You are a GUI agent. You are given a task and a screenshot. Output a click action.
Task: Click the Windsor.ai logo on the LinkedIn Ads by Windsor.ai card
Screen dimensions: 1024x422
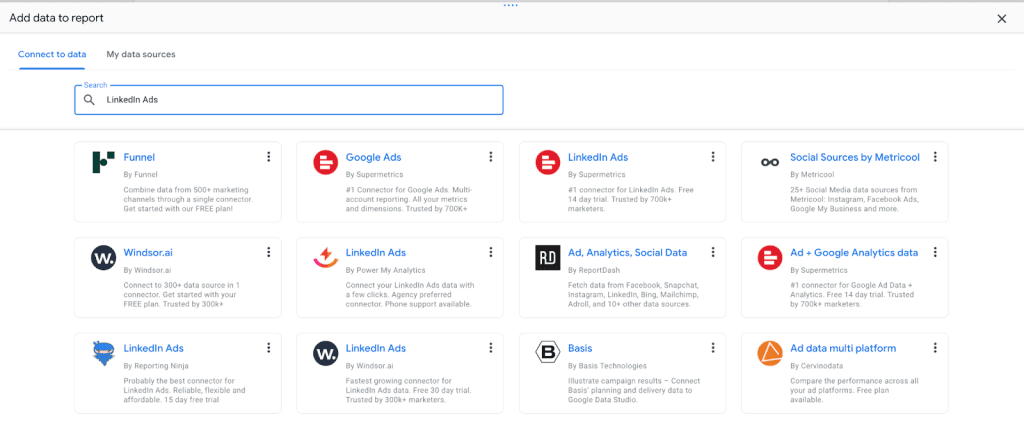point(325,353)
